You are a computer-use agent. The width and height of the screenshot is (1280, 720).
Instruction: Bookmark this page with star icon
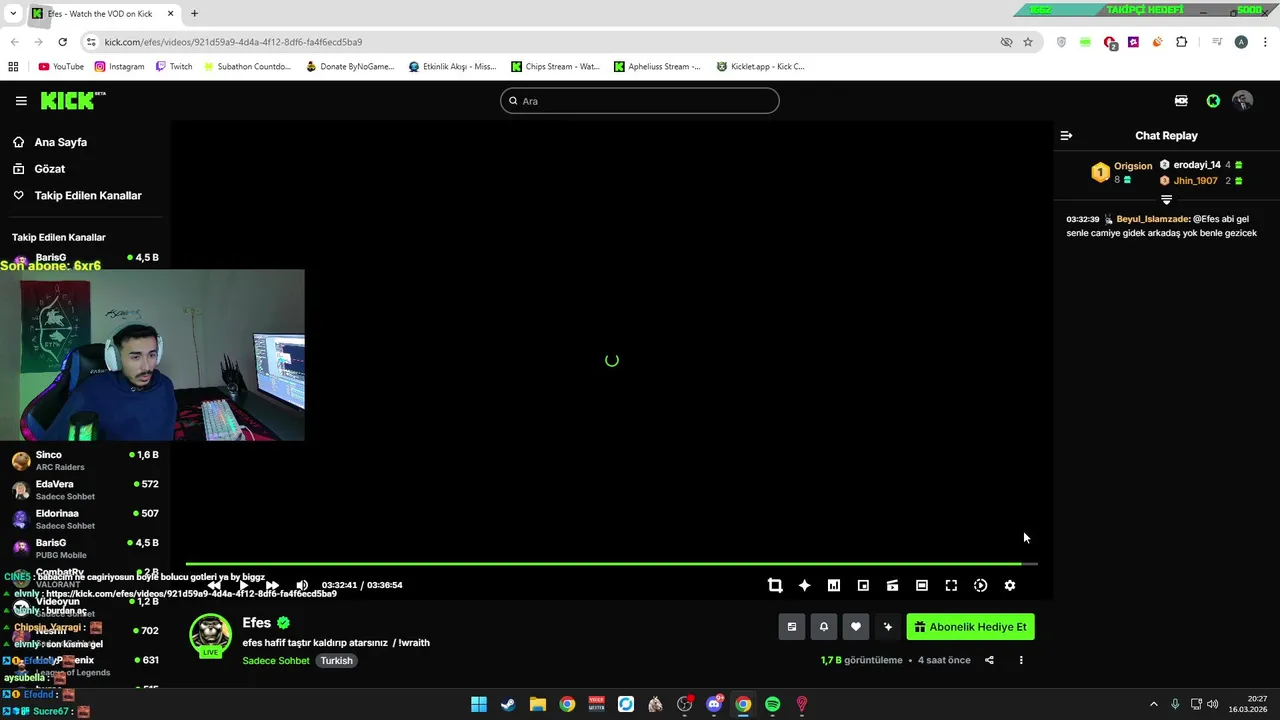1028,42
